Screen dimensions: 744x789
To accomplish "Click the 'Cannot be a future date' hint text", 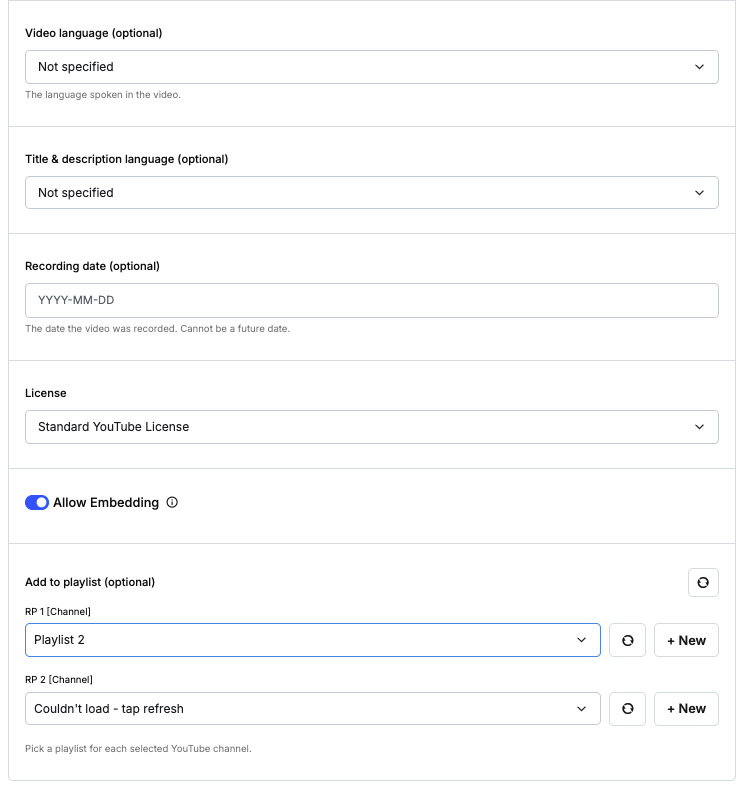I will pyautogui.click(x=235, y=329).
